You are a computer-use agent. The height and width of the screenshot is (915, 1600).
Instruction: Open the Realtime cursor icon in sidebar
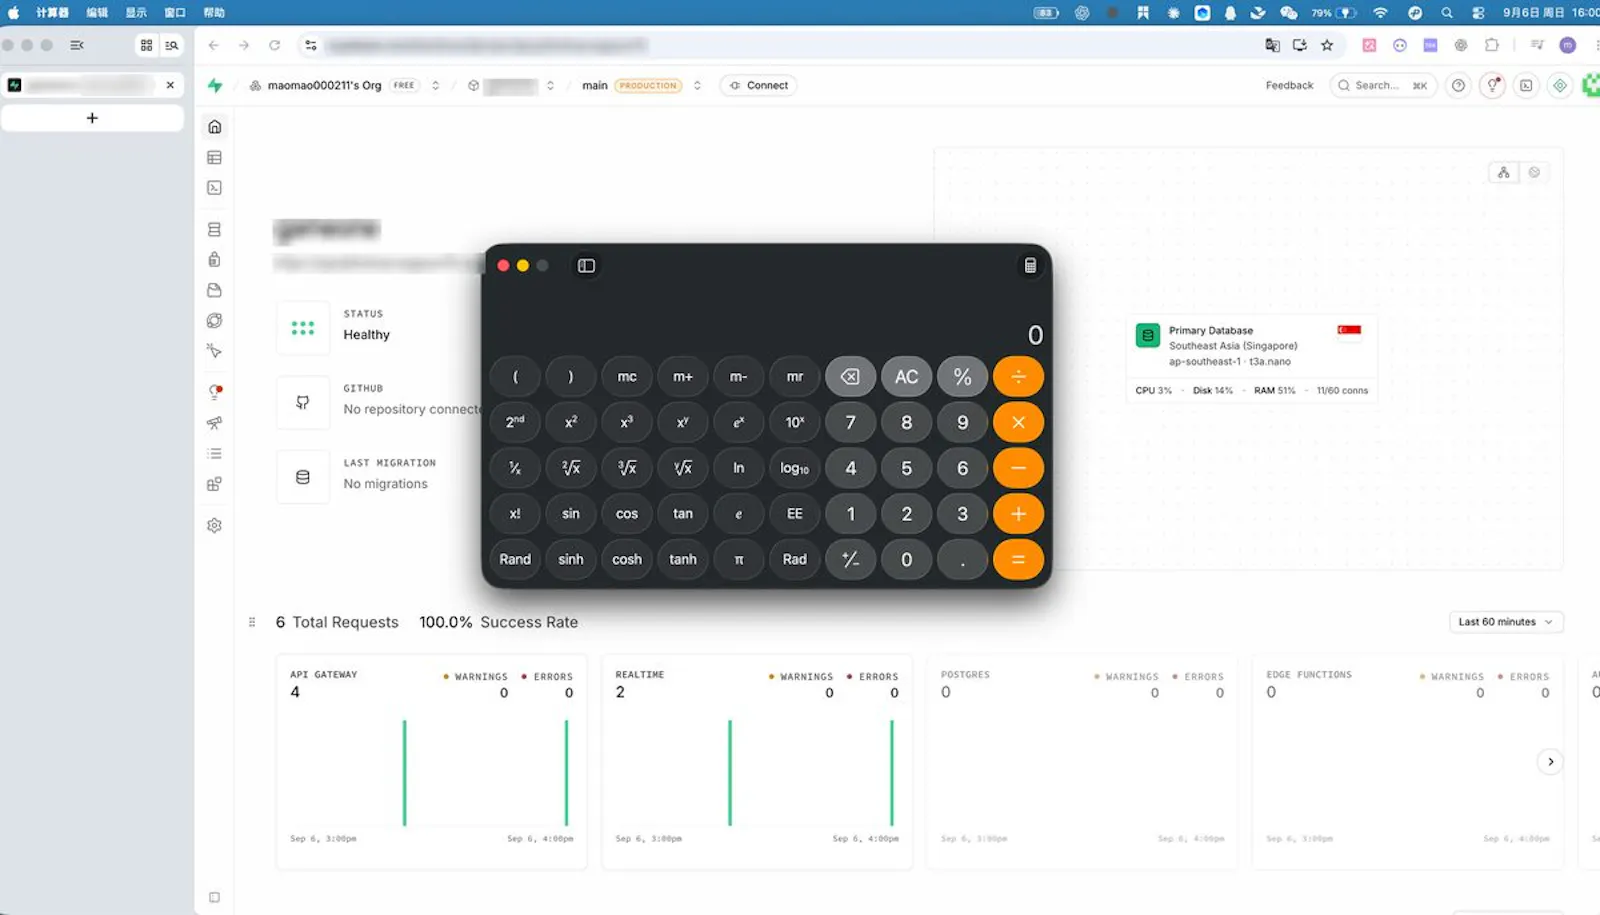click(214, 351)
